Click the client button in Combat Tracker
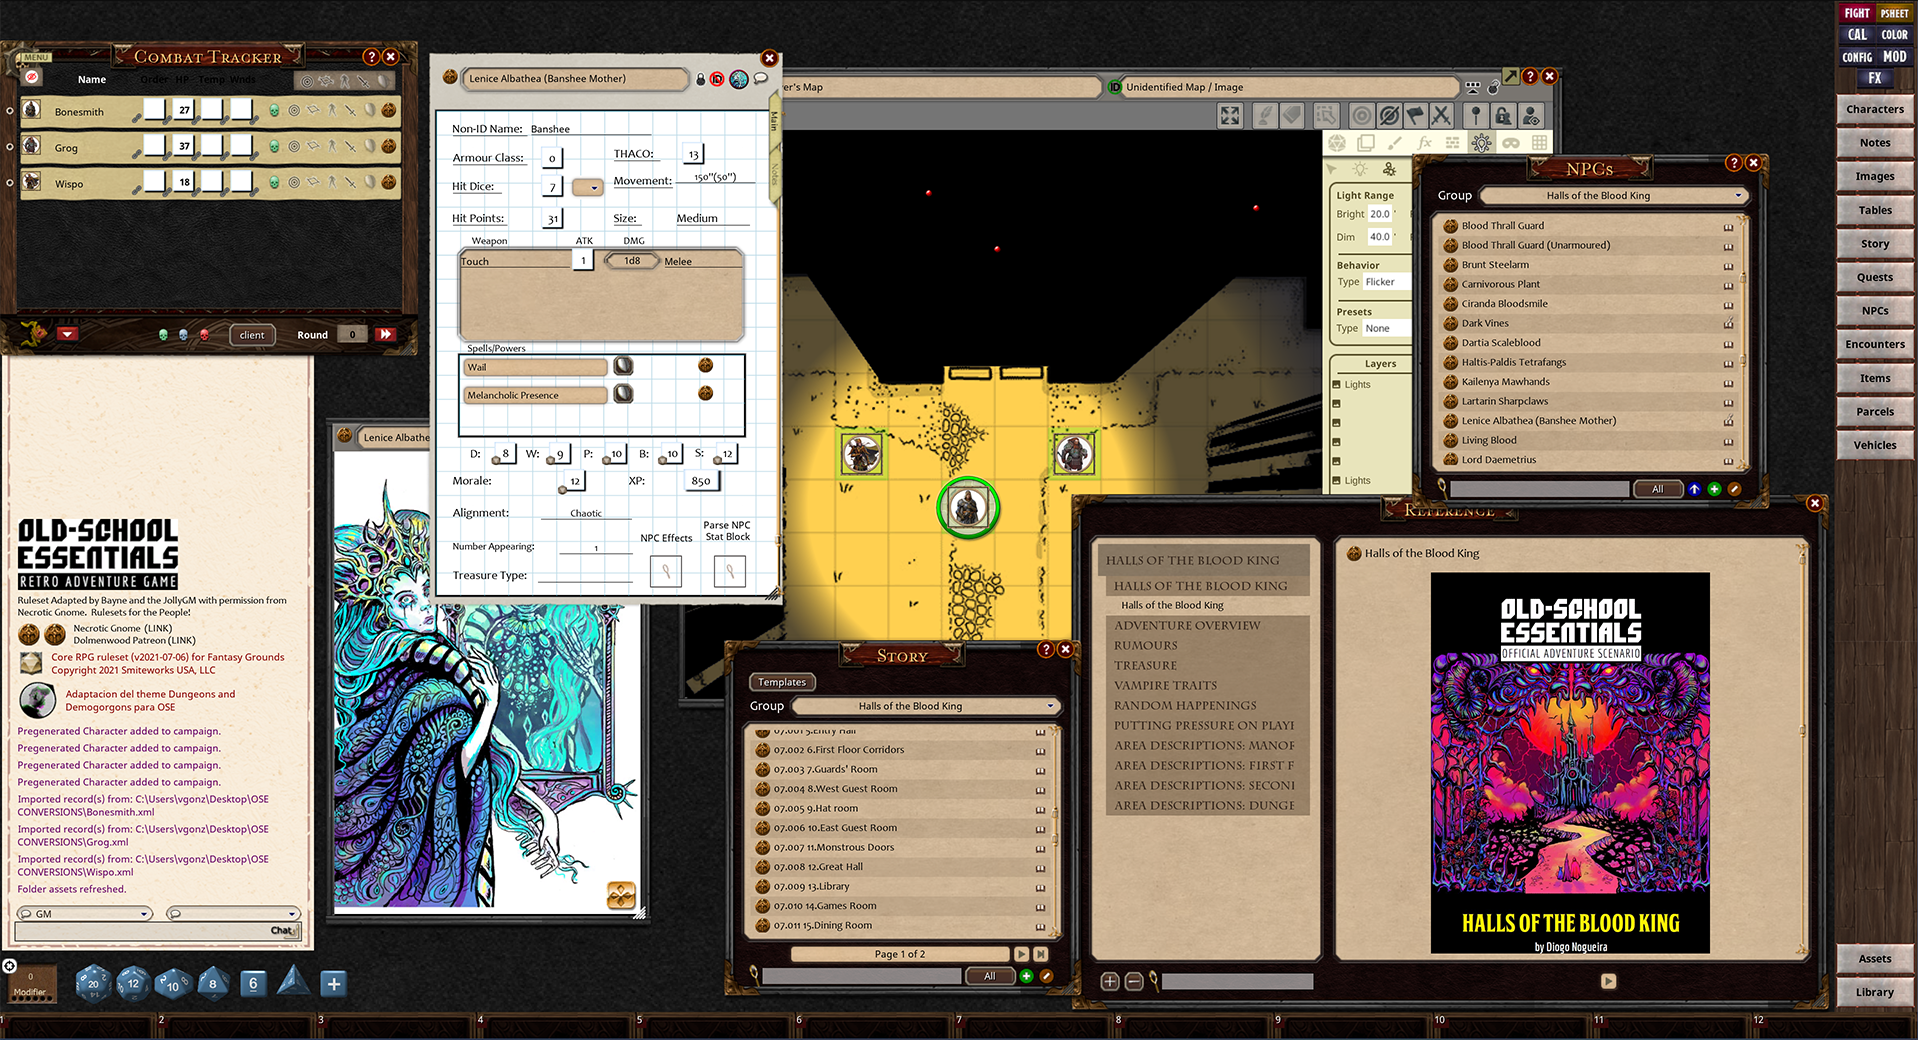Viewport: 1918px width, 1040px height. pyautogui.click(x=252, y=335)
